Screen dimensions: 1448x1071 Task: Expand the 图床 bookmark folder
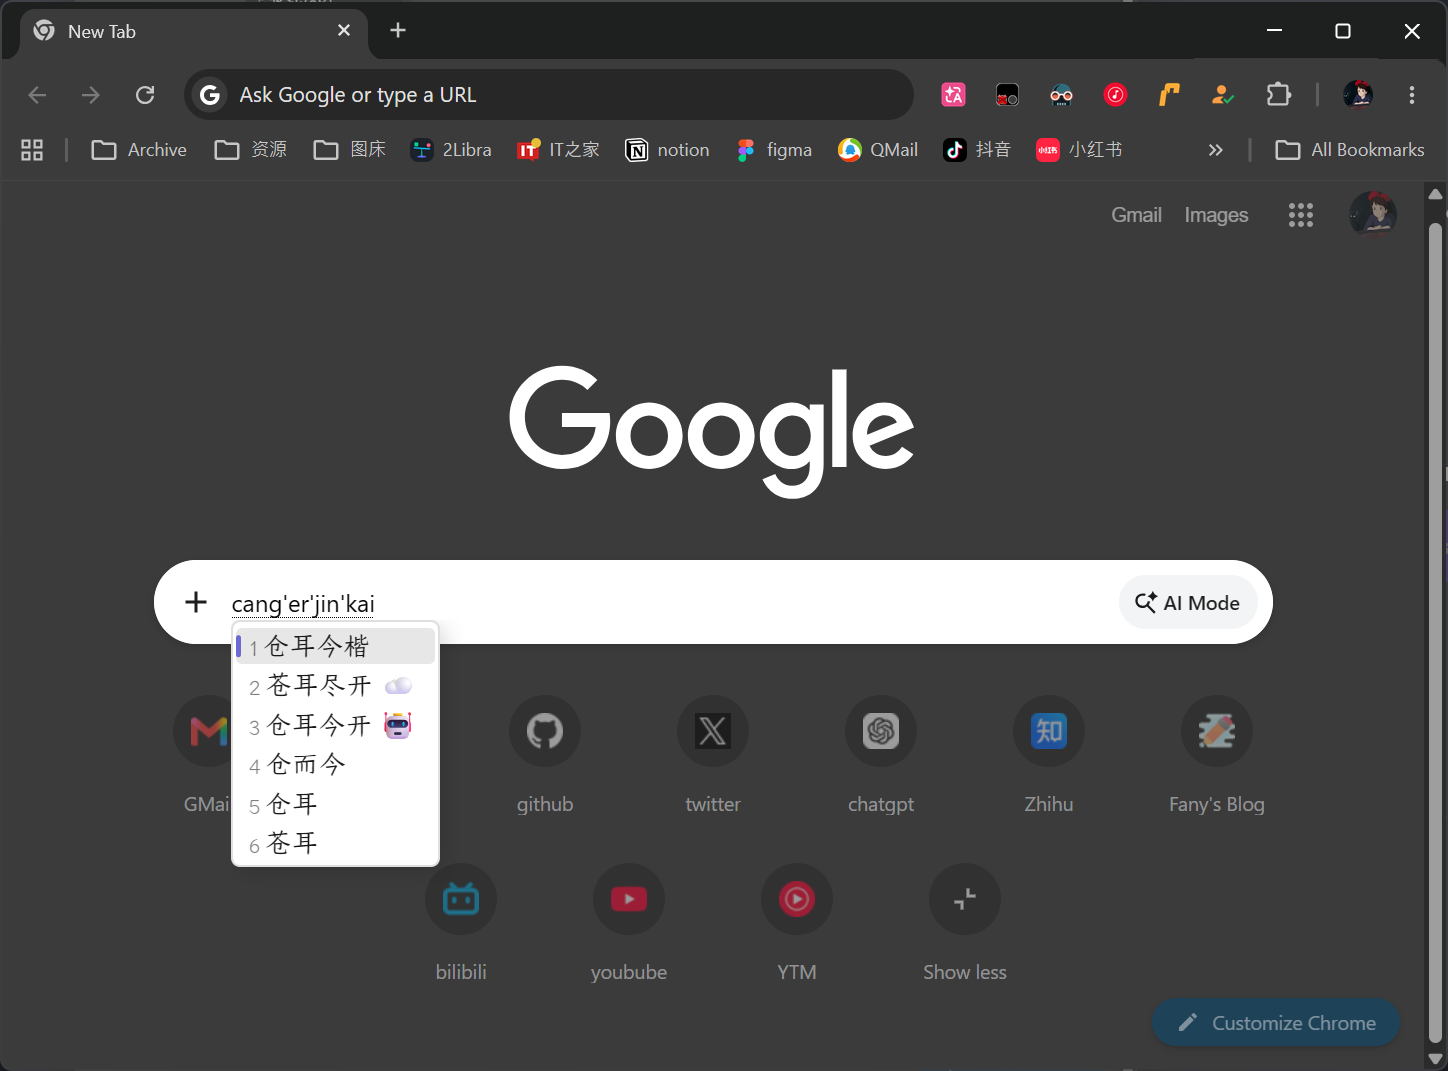tap(350, 150)
